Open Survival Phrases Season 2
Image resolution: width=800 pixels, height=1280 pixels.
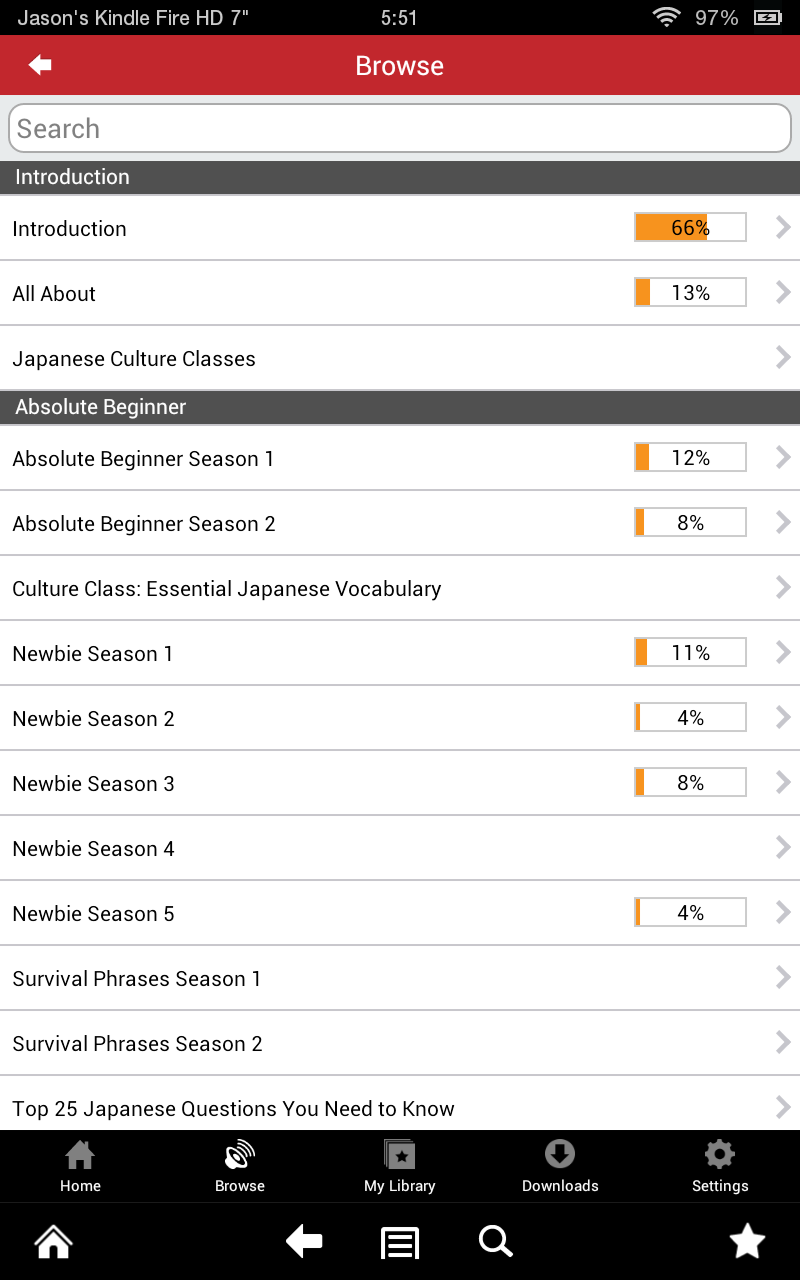coord(138,1044)
